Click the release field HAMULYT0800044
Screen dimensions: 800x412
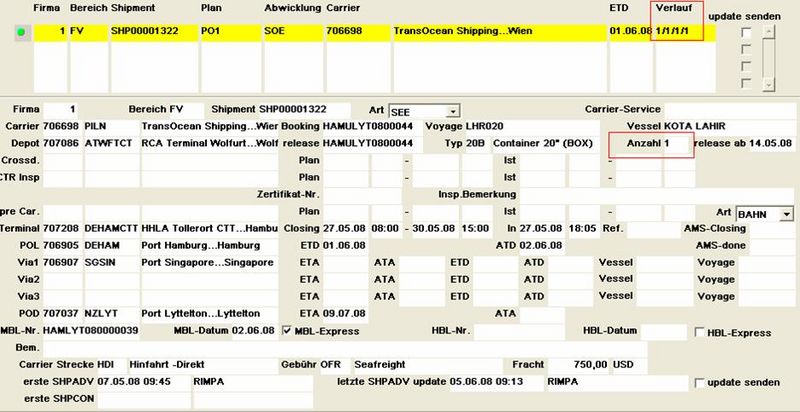pyautogui.click(x=373, y=143)
